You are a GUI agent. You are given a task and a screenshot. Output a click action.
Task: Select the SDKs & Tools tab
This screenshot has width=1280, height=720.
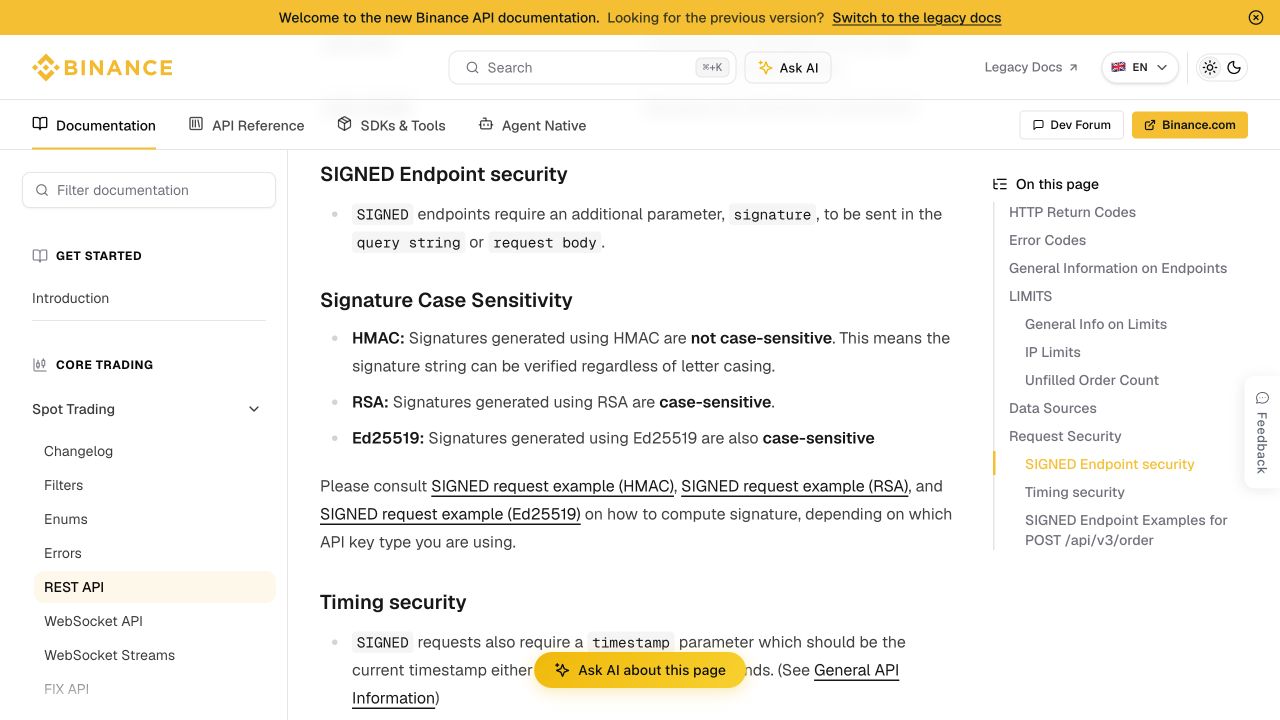[x=391, y=125]
